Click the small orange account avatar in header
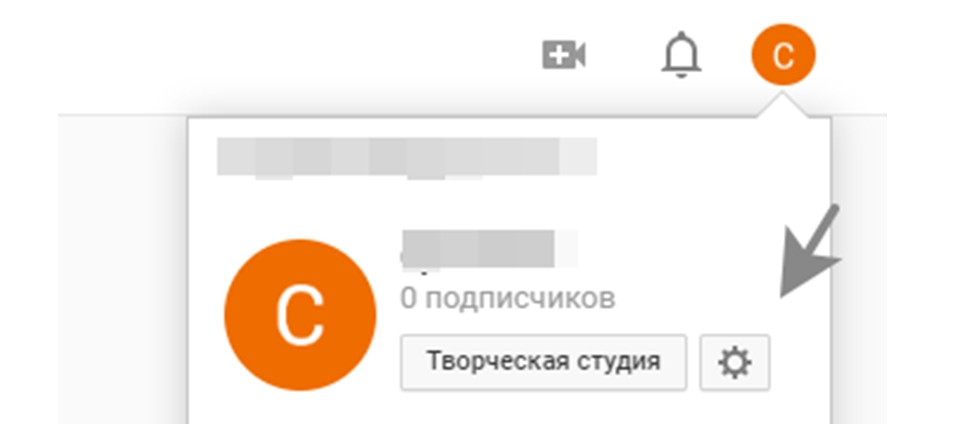The width and height of the screenshot is (969, 432). 783,55
